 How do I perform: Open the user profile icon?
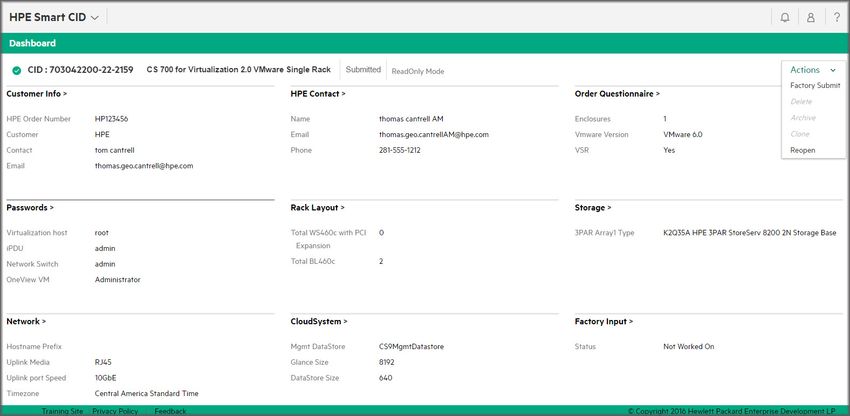pos(811,18)
